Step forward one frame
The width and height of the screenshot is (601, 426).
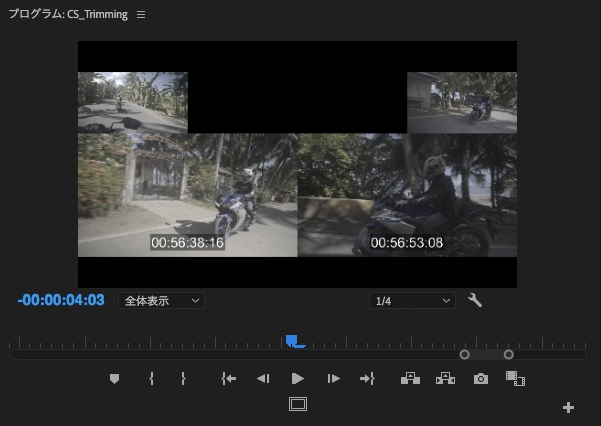[x=333, y=379]
